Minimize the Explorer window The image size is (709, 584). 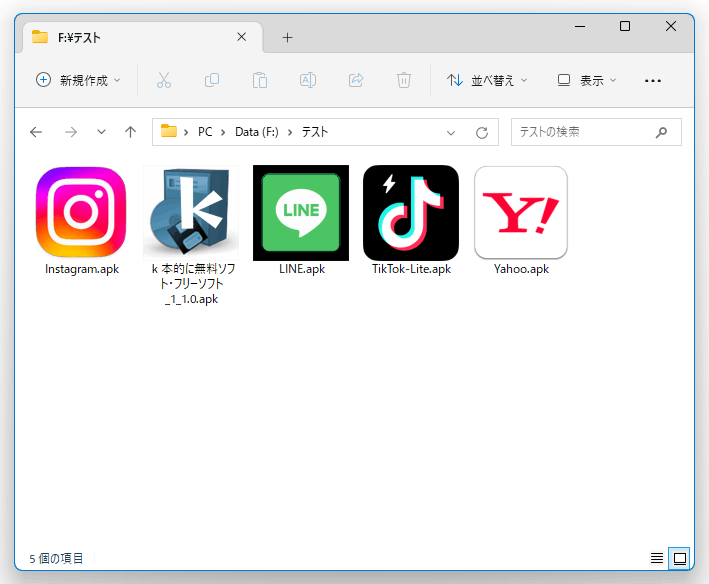[x=580, y=26]
